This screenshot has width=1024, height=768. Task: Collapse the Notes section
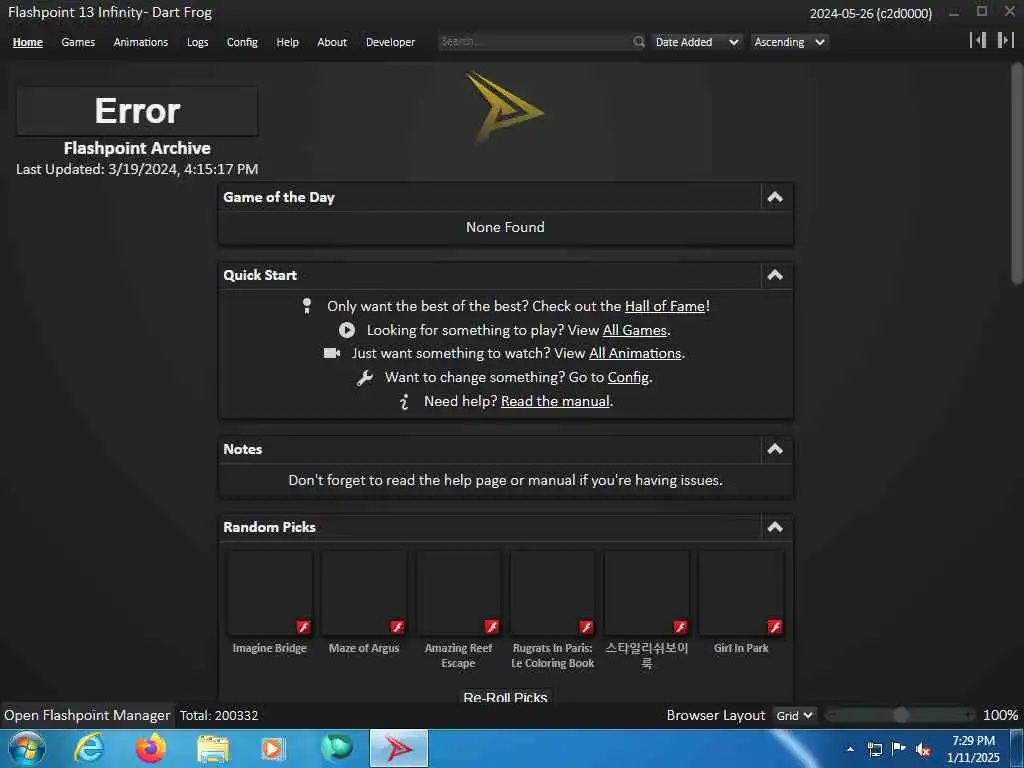[775, 449]
